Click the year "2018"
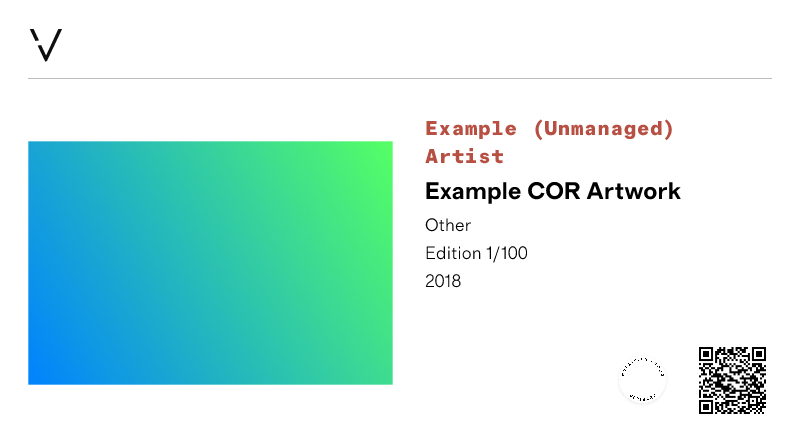The image size is (800, 448). pos(443,281)
